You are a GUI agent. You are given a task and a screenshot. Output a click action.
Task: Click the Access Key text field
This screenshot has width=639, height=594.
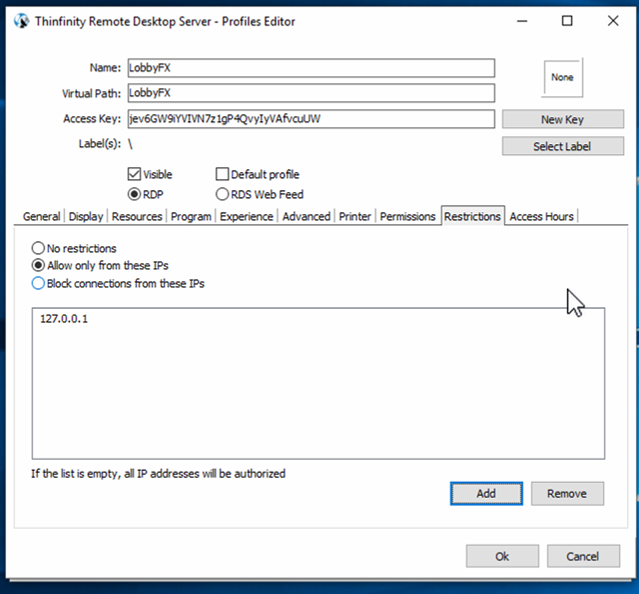[310, 119]
